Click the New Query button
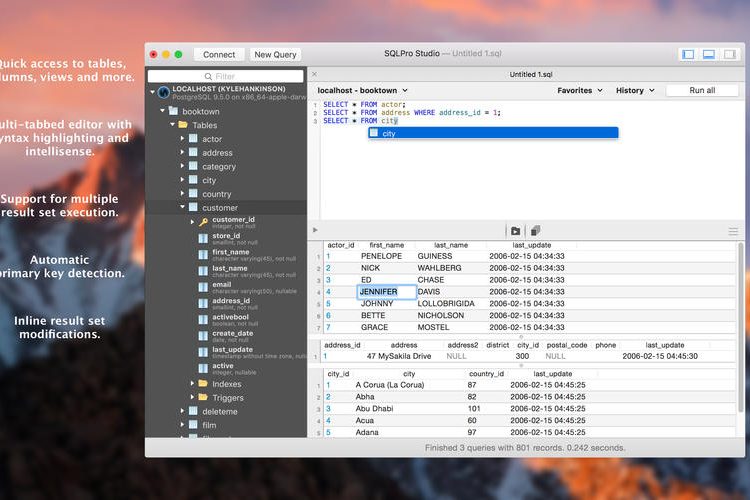This screenshot has width=750, height=500. click(x=275, y=54)
